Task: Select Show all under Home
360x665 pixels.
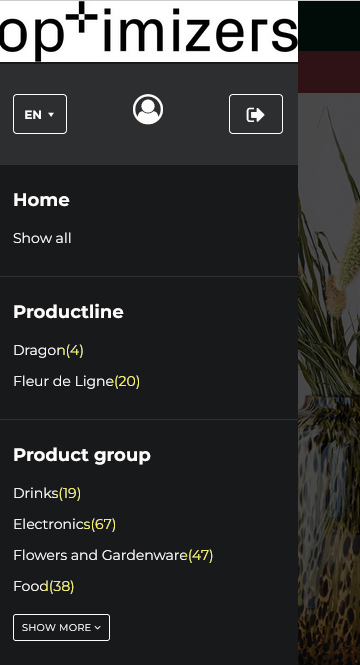Action: tap(42, 238)
